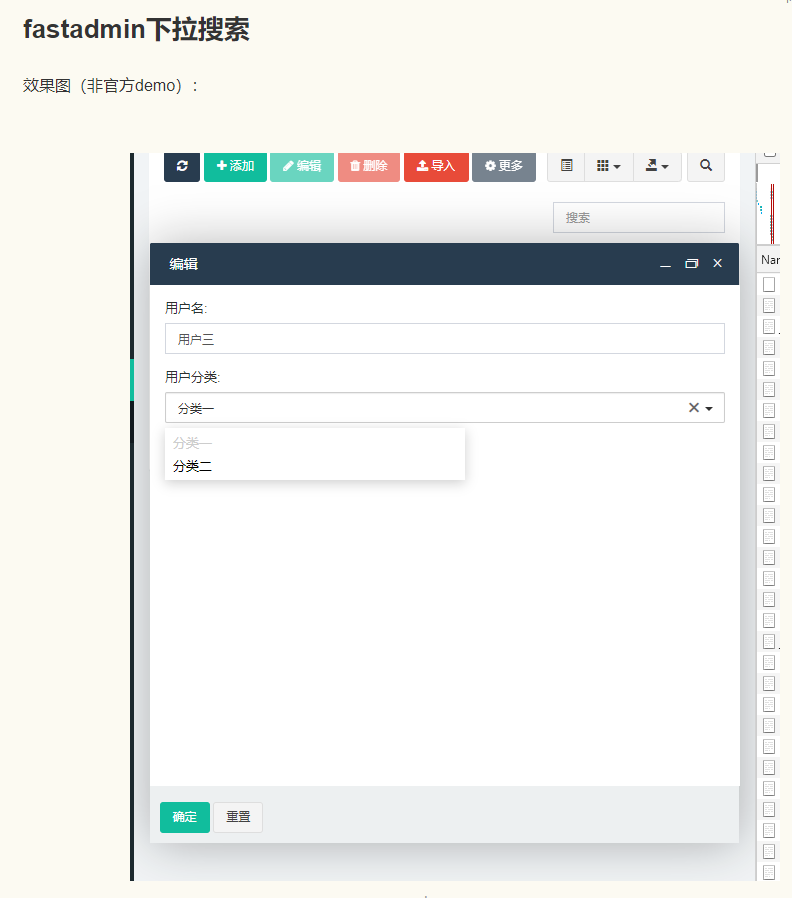Clear the selected 分类一 with X
The height and width of the screenshot is (898, 792).
tap(694, 408)
